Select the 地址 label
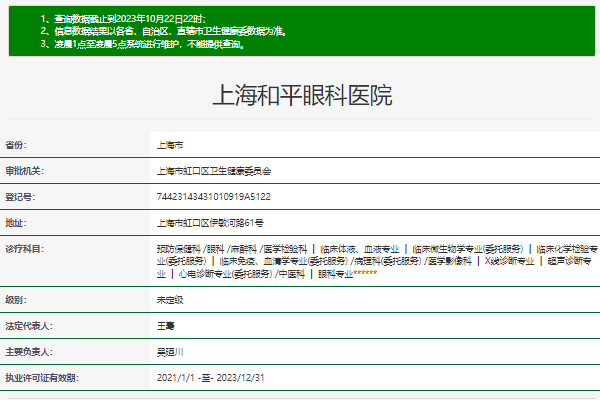Viewport: 600px width, 400px height. (16, 223)
